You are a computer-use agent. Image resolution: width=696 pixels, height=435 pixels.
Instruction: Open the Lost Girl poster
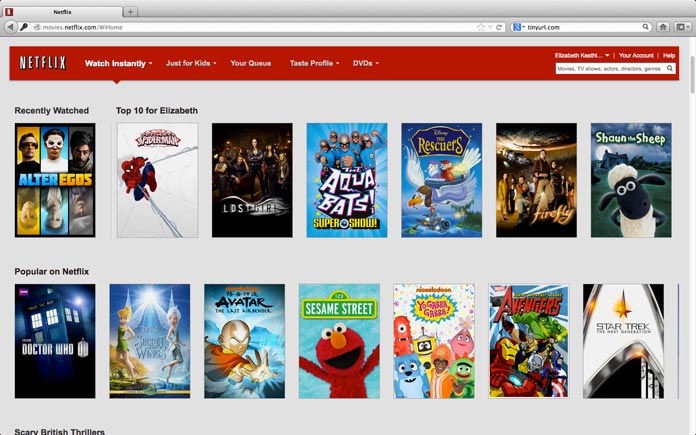click(x=252, y=180)
